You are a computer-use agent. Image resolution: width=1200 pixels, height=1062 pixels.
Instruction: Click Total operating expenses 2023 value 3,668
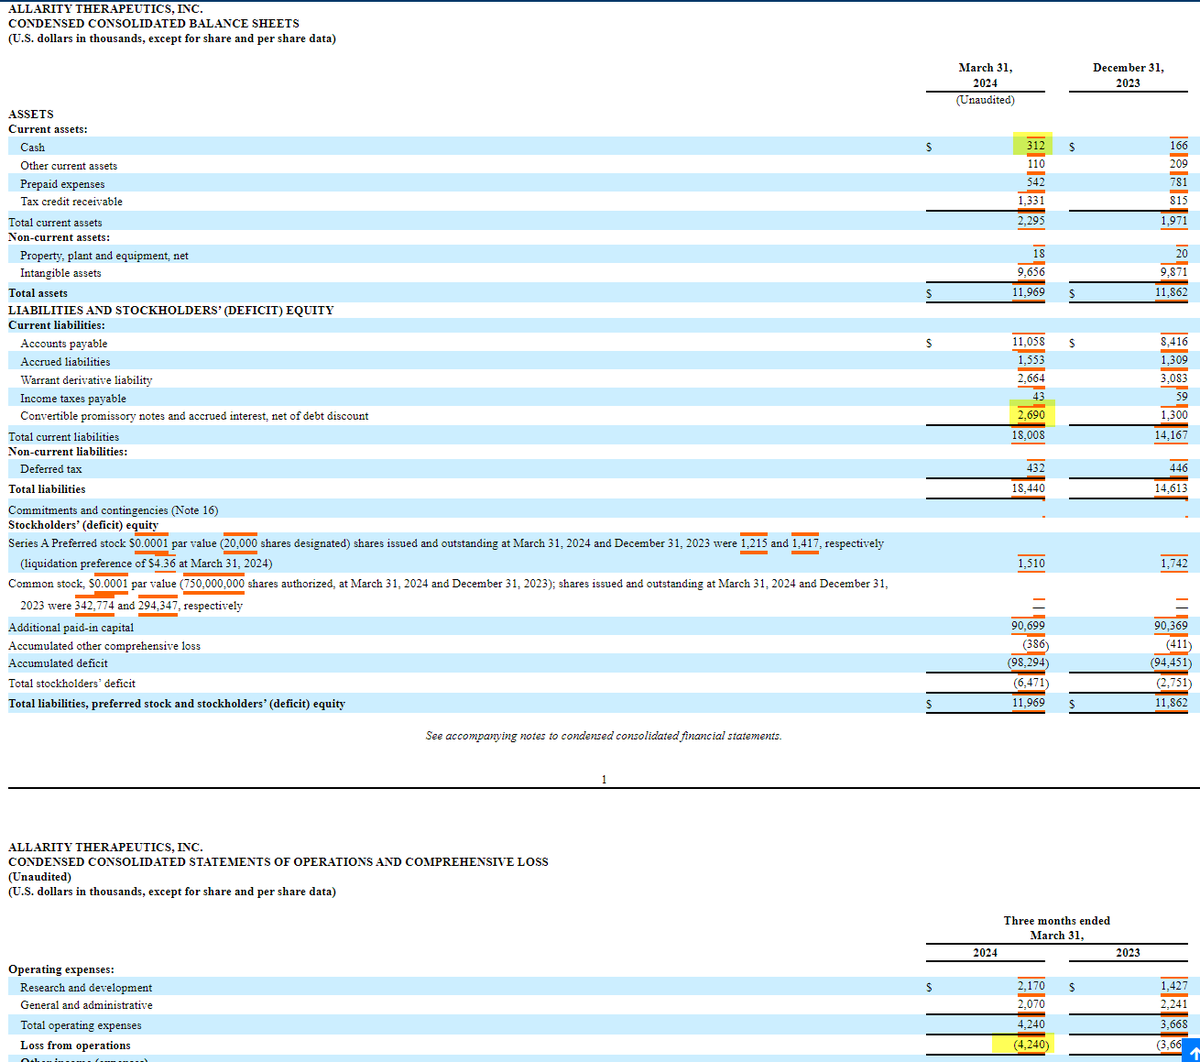click(x=1173, y=1025)
